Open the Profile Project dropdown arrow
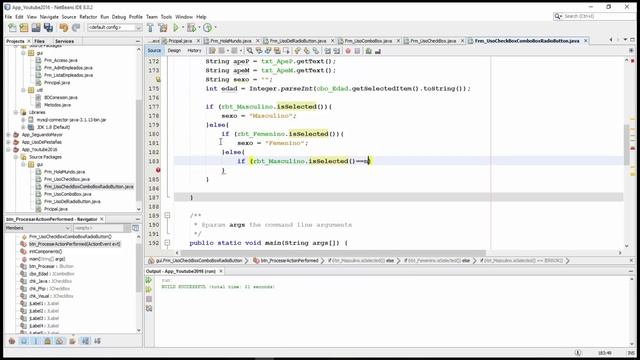Image resolution: width=640 pixels, height=360 pixels. [215, 28]
